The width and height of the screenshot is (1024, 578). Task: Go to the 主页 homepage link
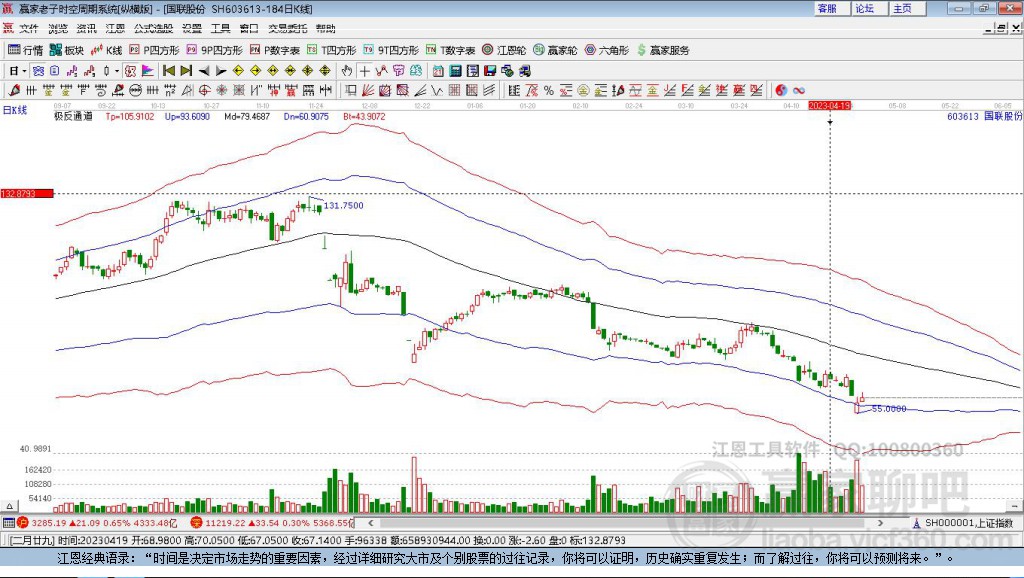(x=903, y=8)
